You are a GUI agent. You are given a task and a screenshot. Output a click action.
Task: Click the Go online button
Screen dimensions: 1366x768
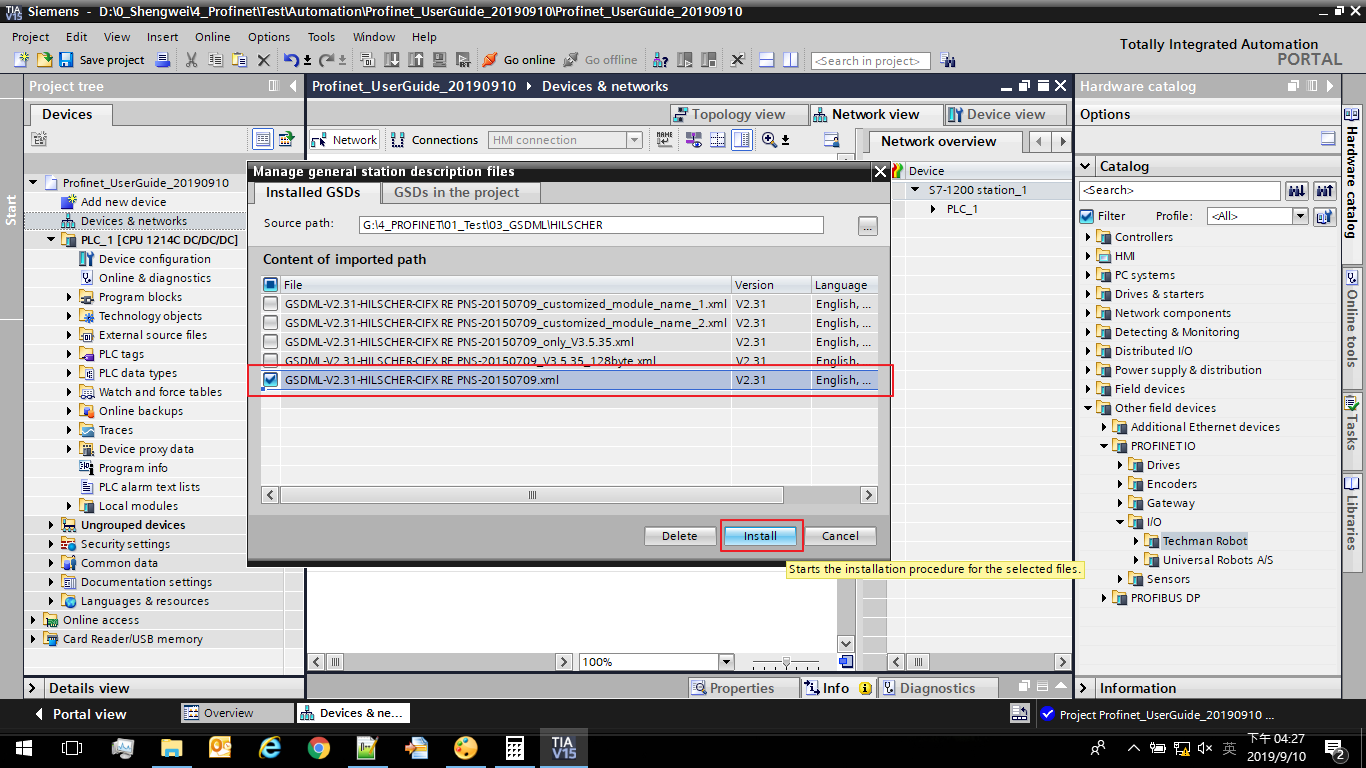tap(518, 60)
